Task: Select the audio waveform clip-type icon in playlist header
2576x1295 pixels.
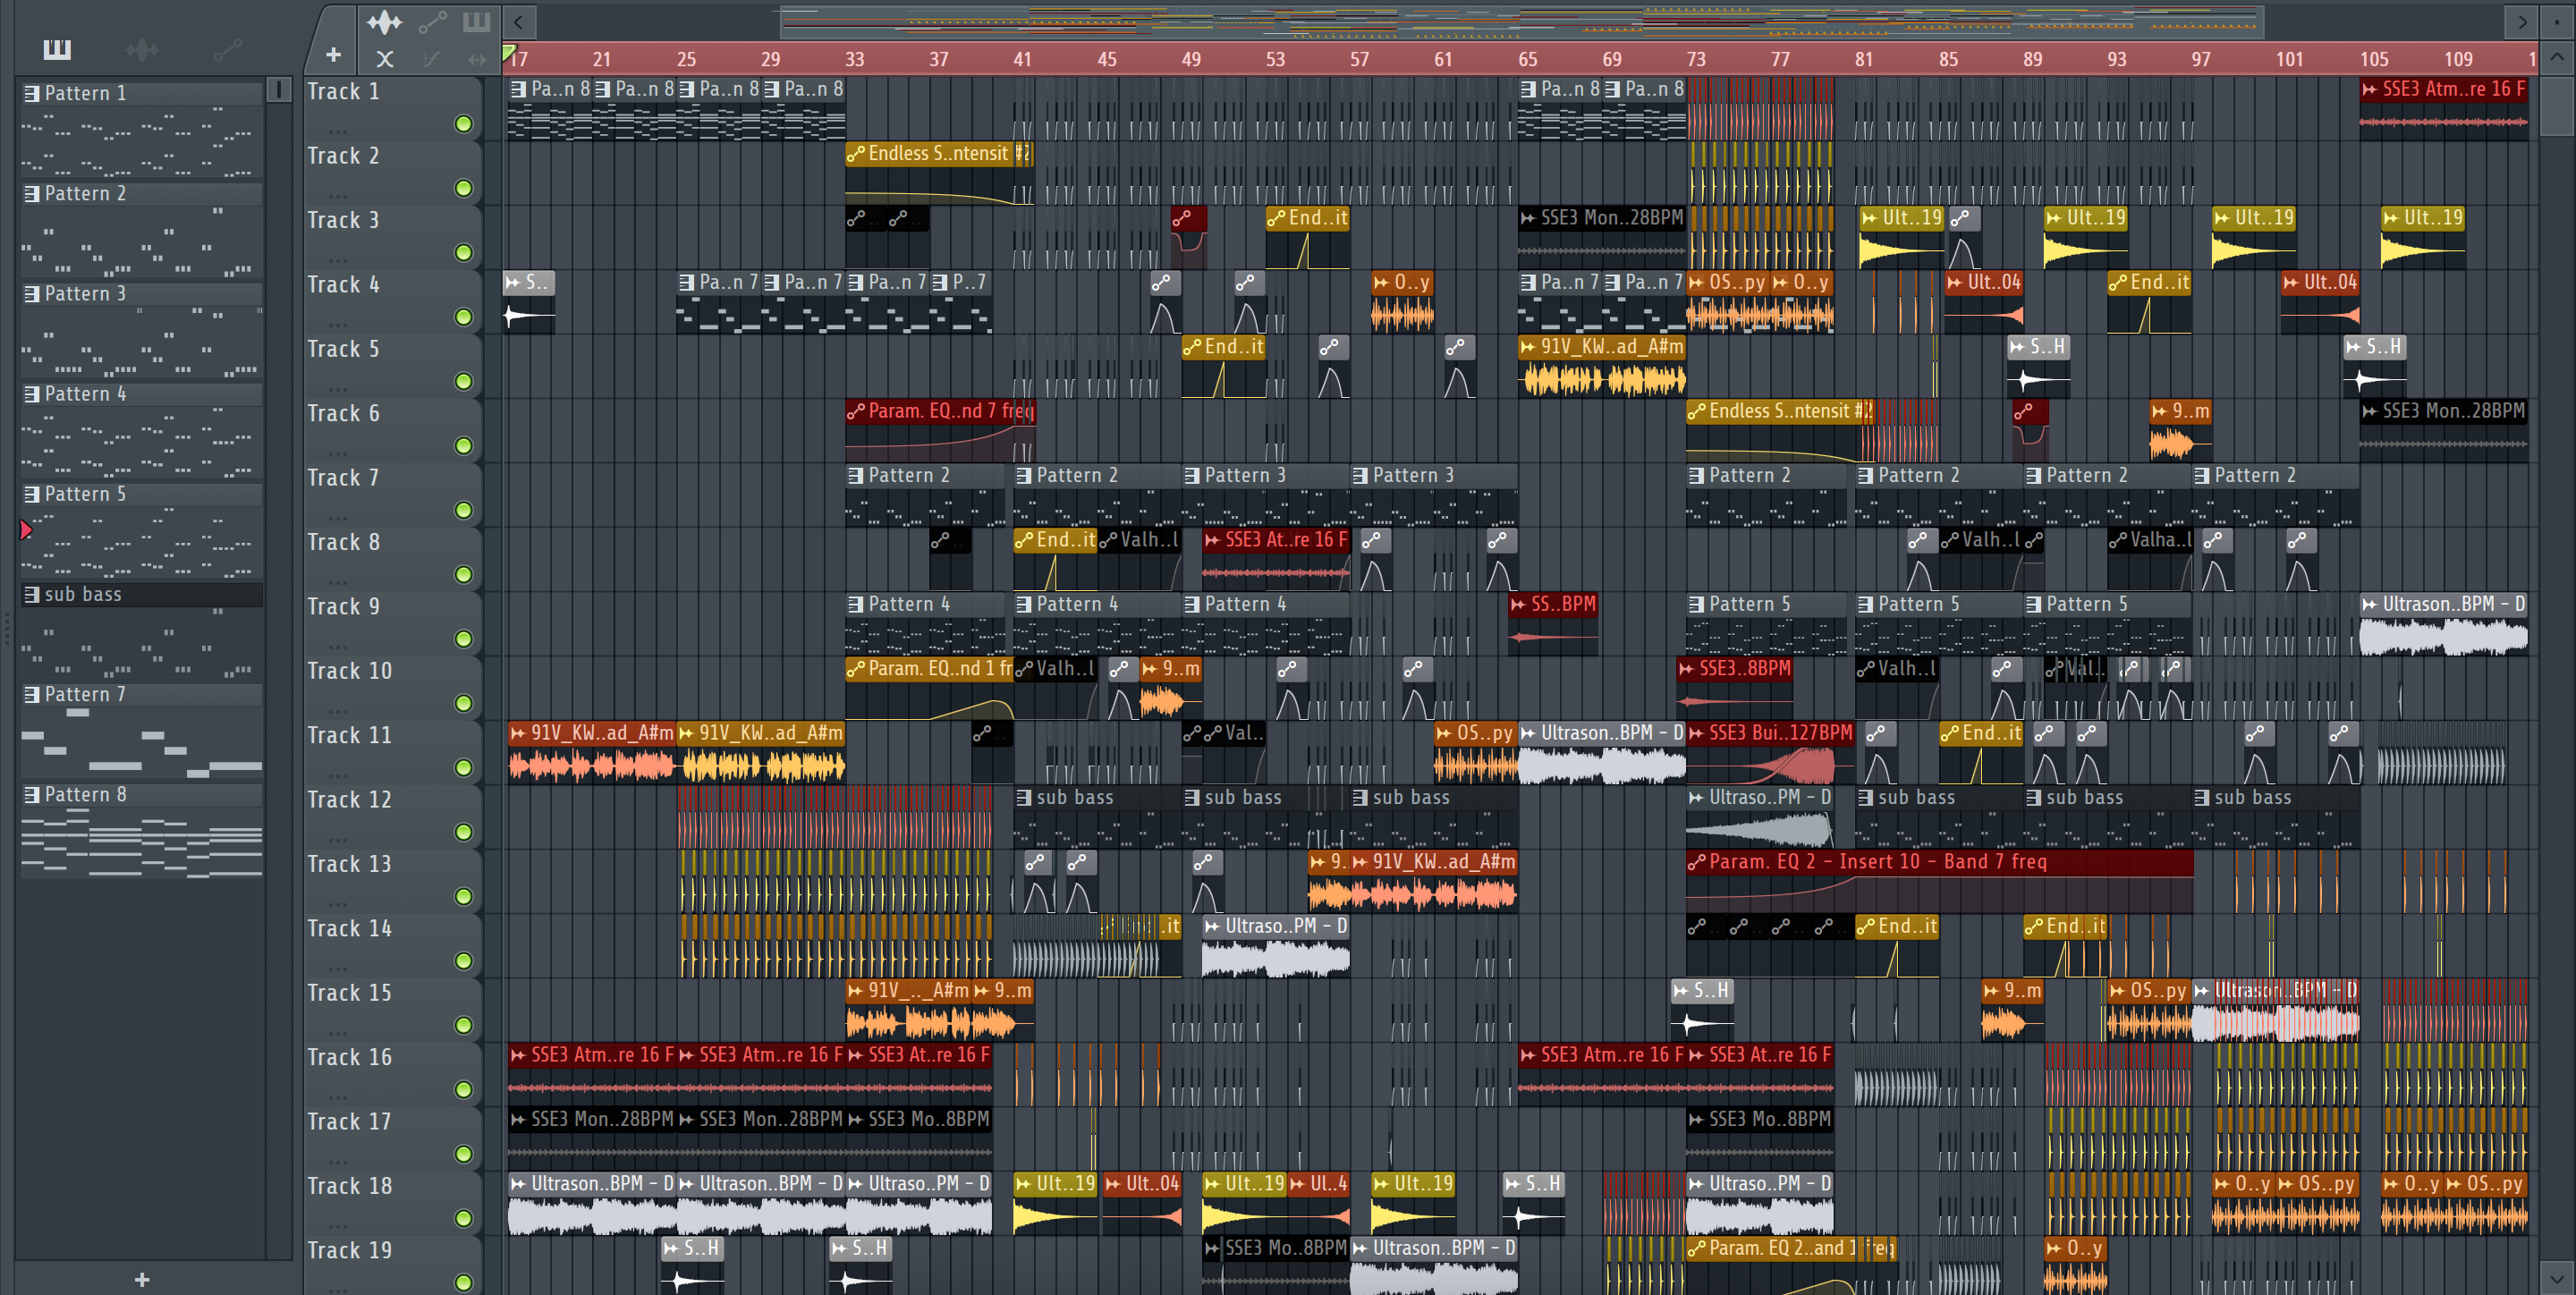Action: (384, 21)
